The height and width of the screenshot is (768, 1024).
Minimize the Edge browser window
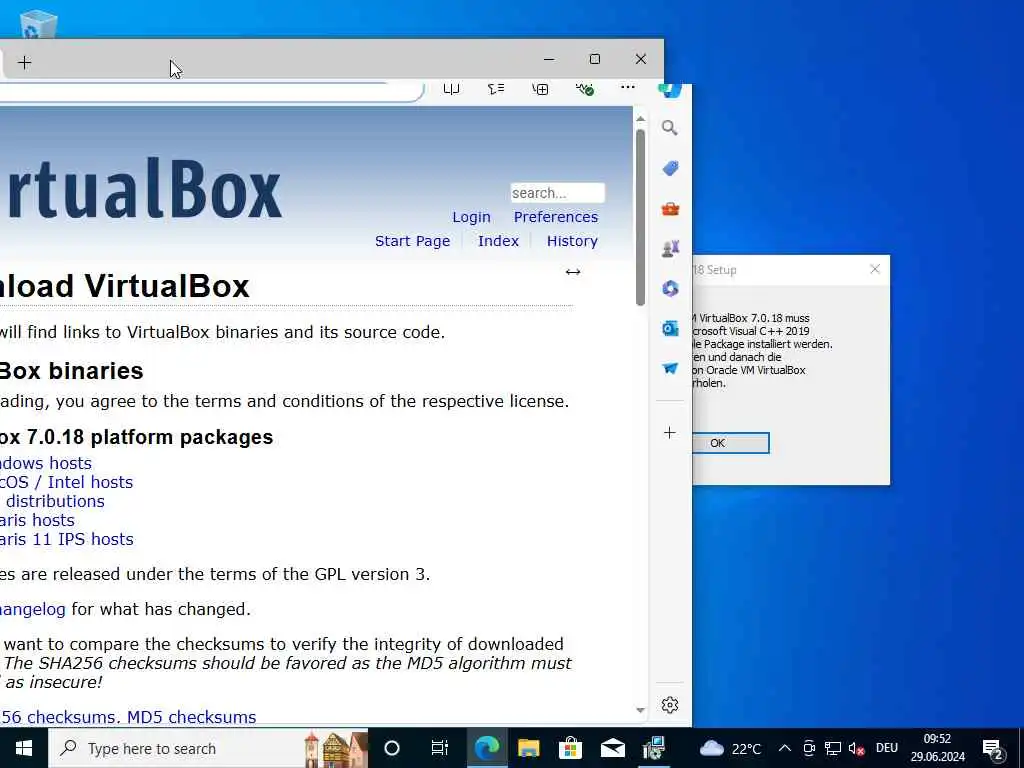549,59
